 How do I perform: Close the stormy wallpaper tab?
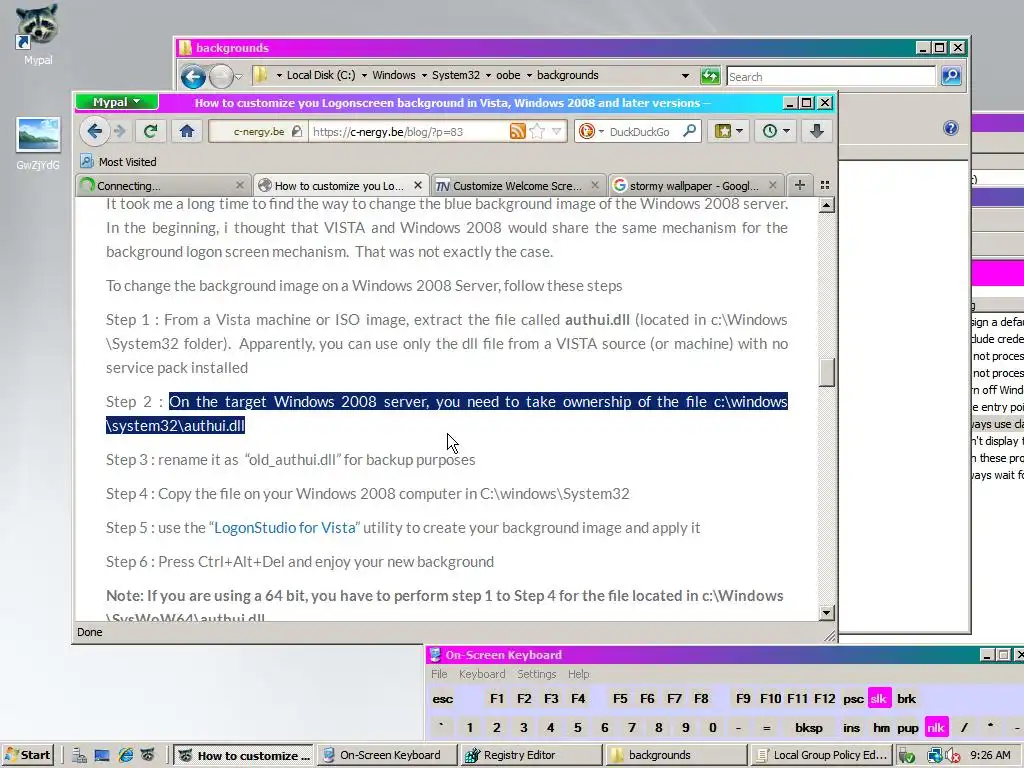(773, 185)
